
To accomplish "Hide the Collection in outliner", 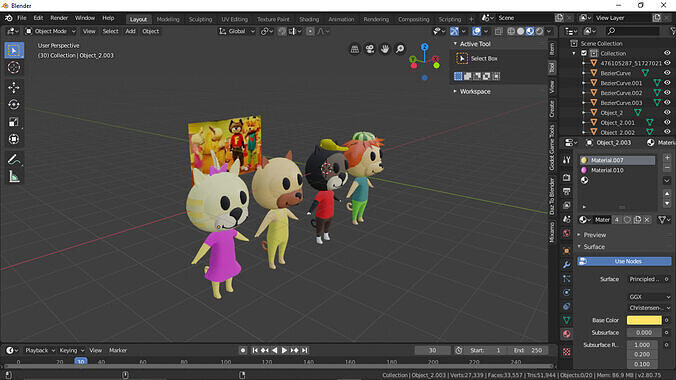I will 667,53.
